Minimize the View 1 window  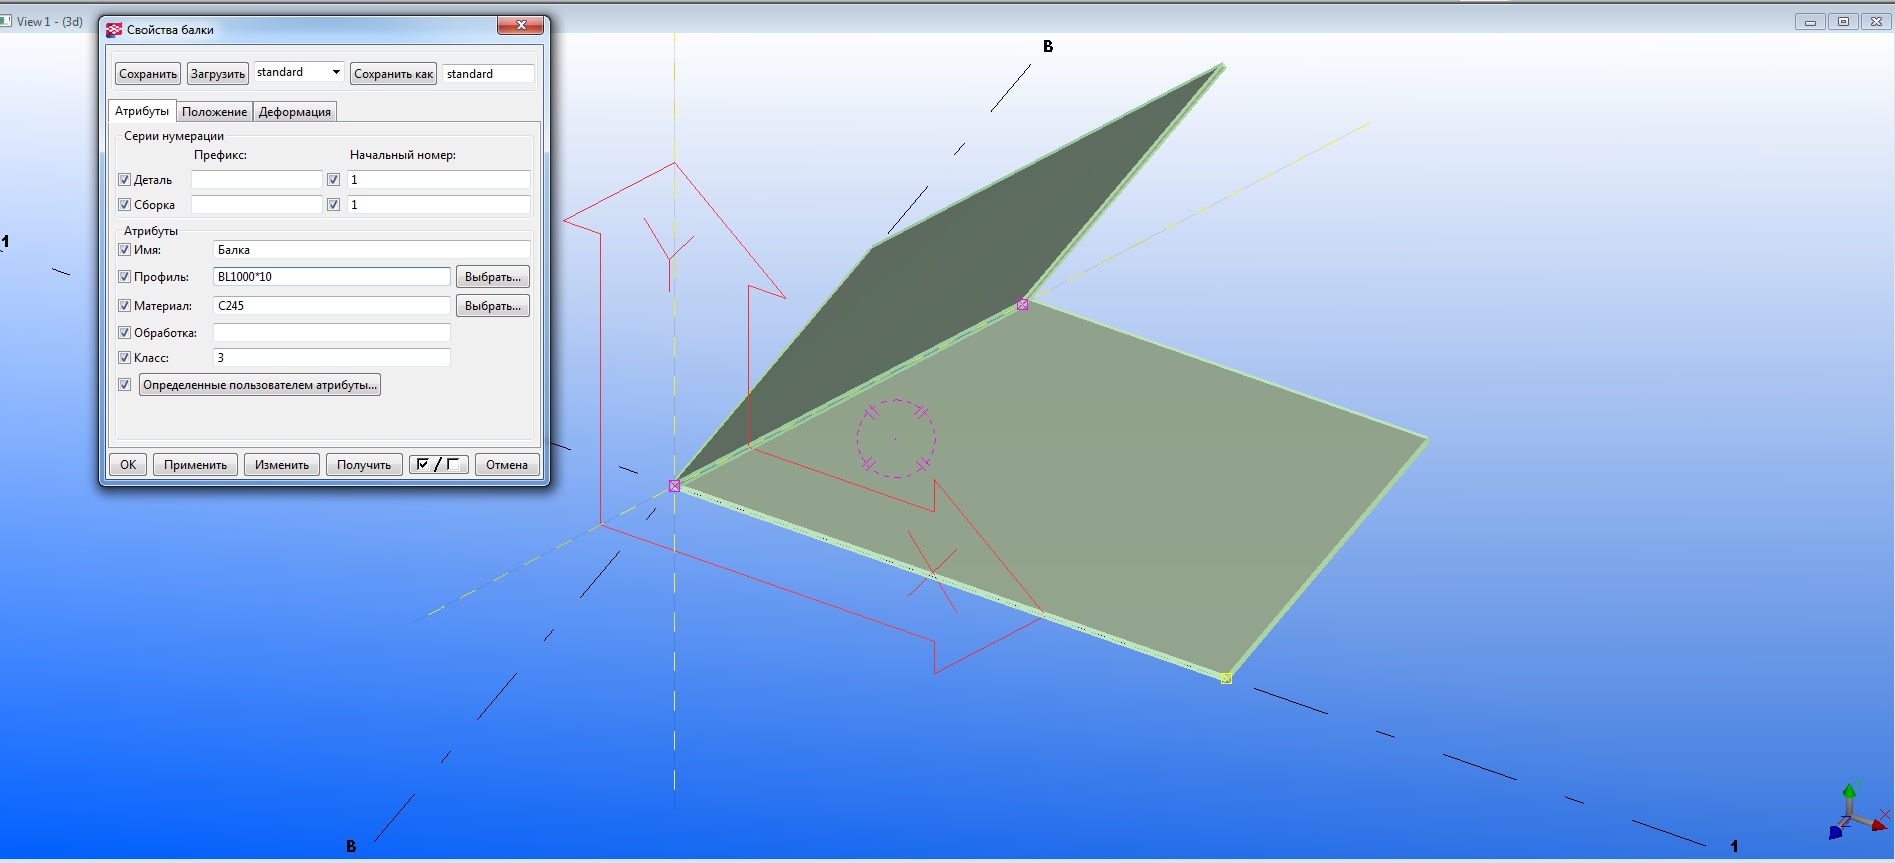point(1810,21)
